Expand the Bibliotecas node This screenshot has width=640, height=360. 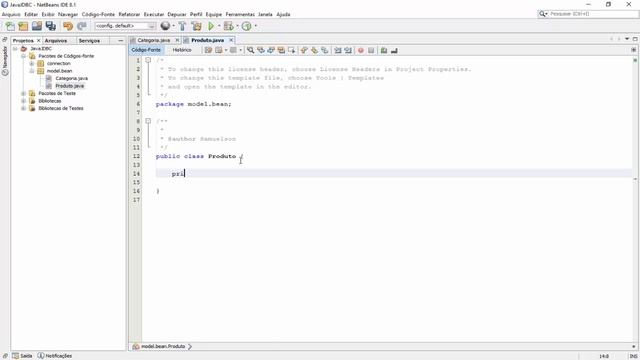[x=24, y=101]
